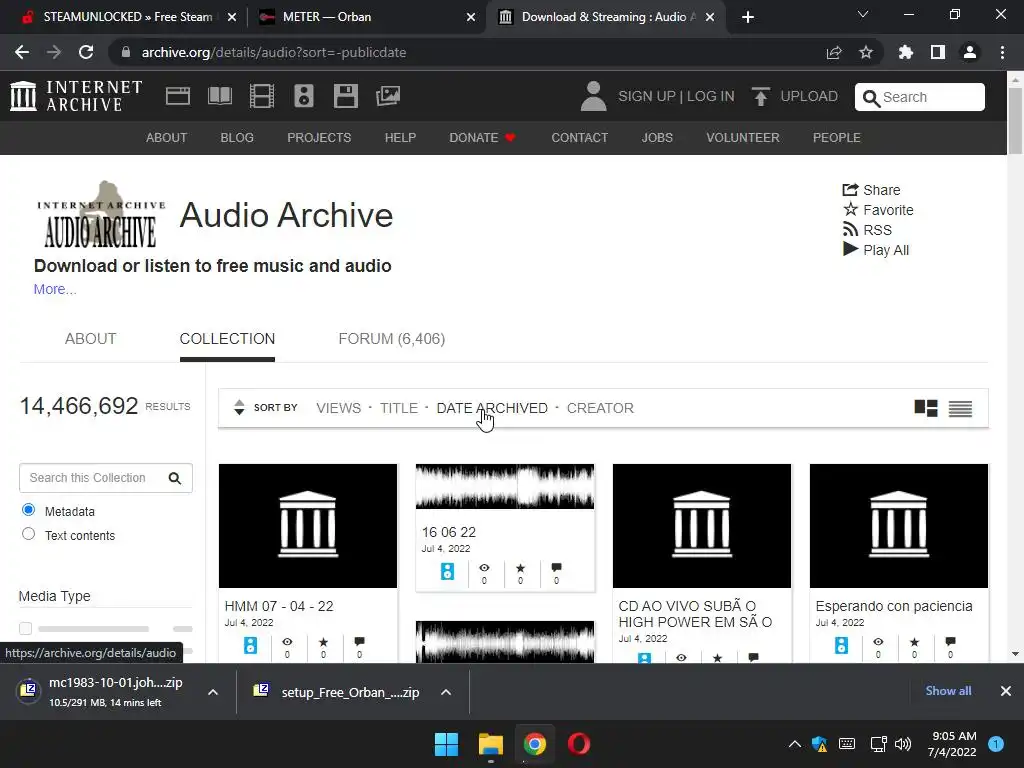This screenshot has width=1024, height=768.
Task: Switch to list view icon
Action: pos(960,408)
